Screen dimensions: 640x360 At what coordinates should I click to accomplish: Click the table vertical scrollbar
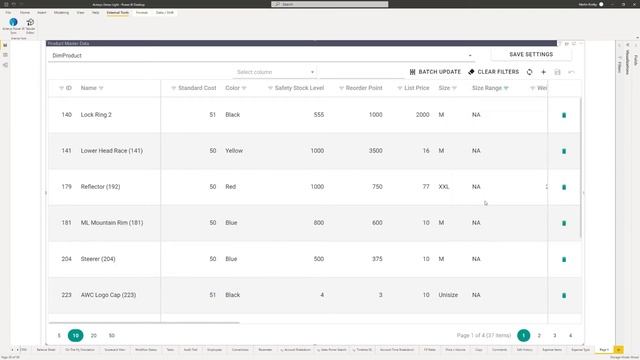click(x=580, y=168)
